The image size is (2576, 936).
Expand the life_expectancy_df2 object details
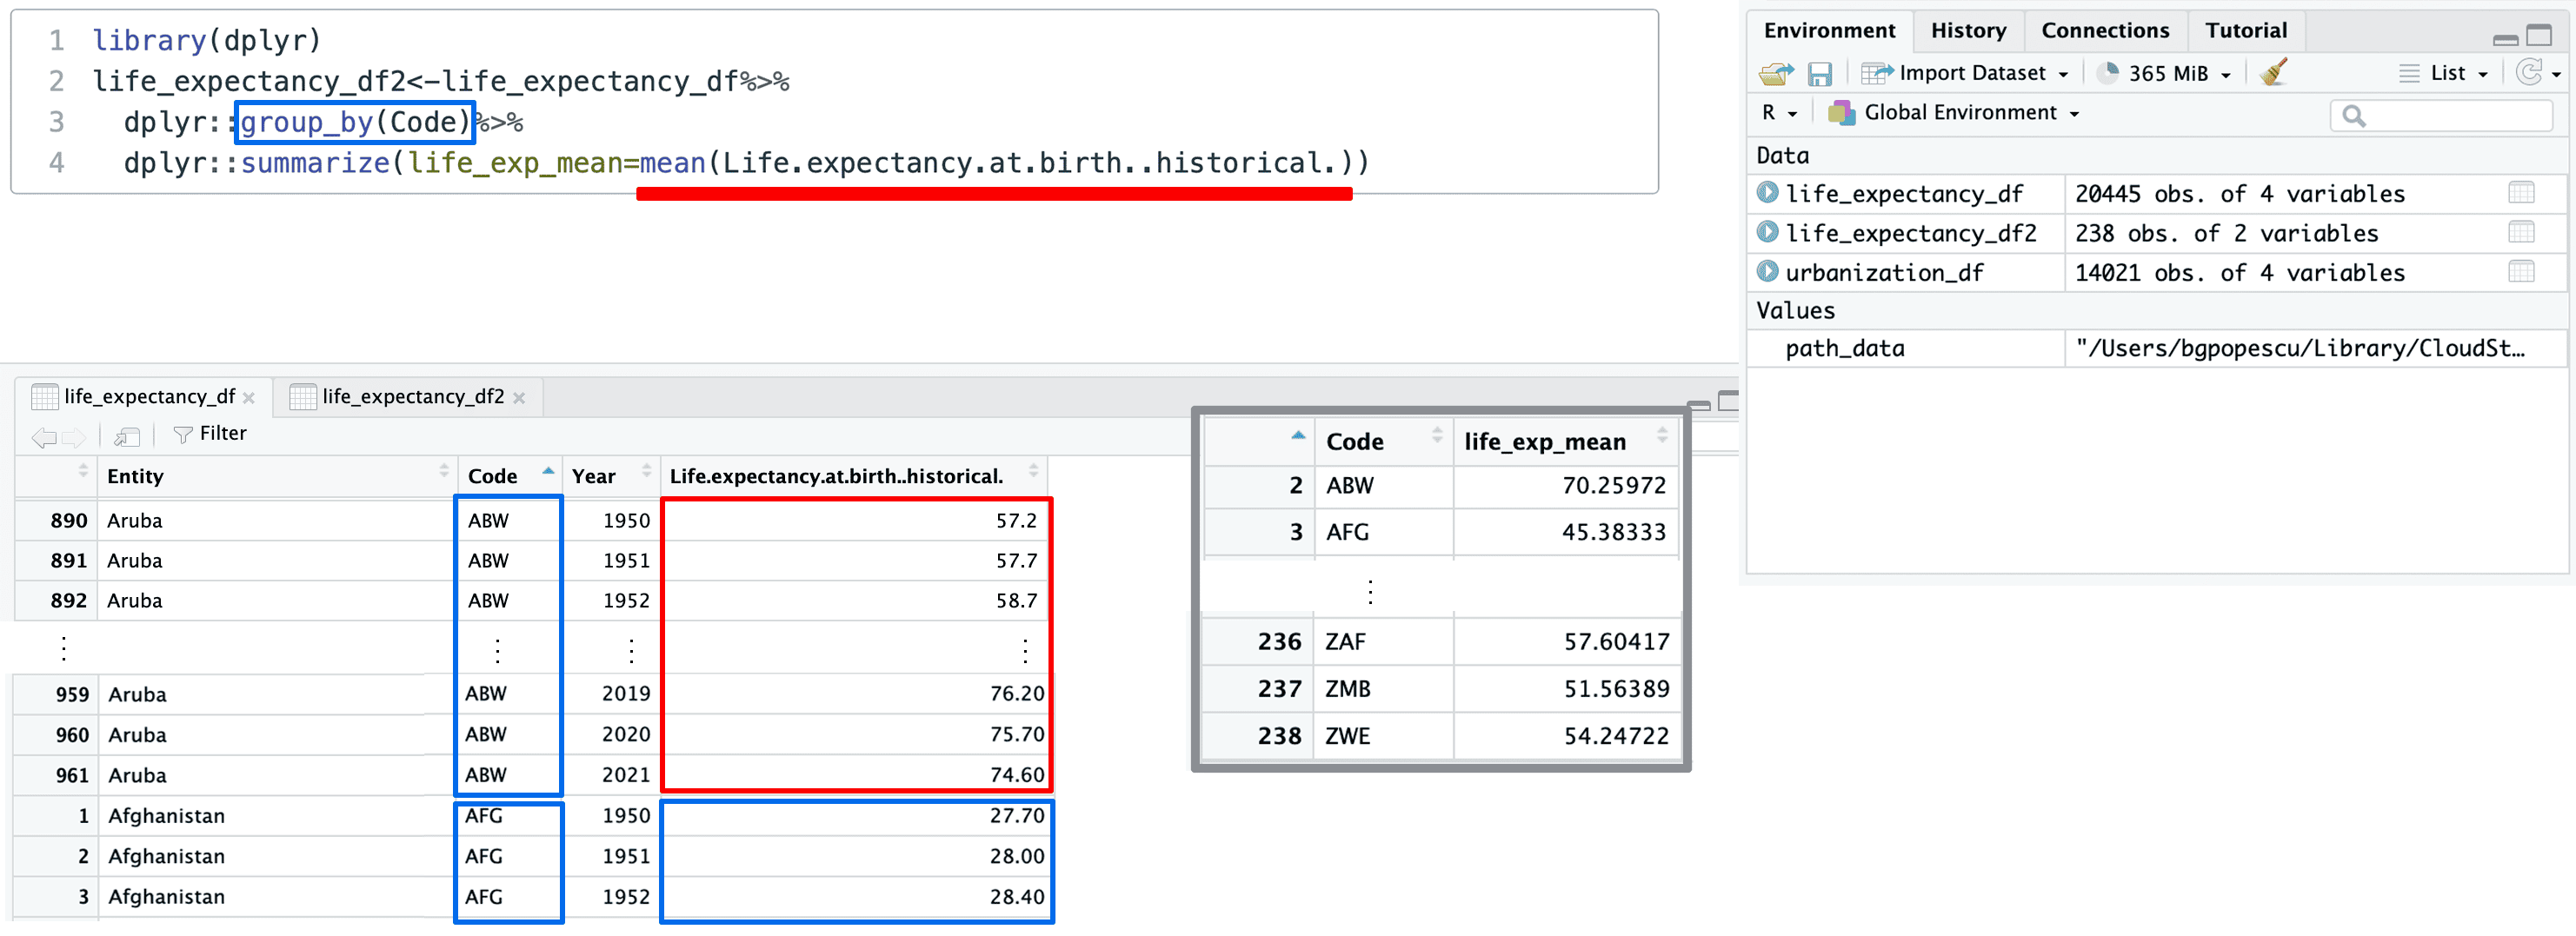point(1767,232)
